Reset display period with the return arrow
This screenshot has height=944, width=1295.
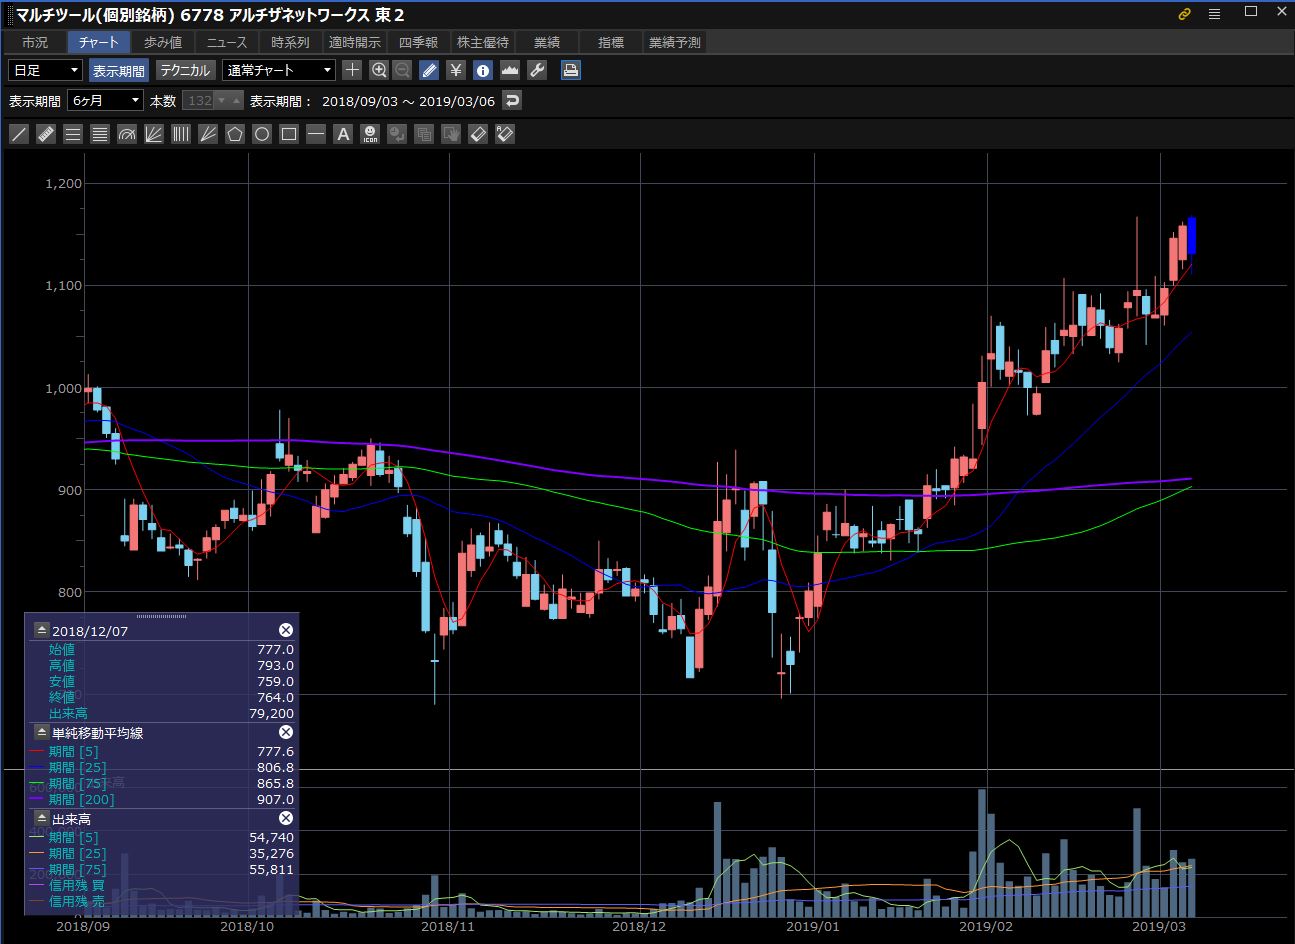(512, 100)
